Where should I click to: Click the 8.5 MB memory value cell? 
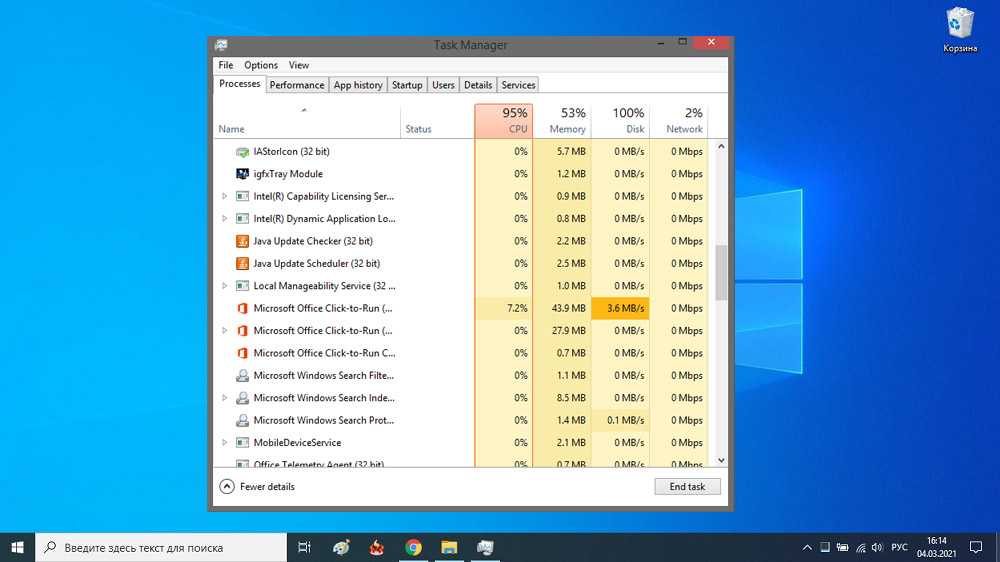(x=562, y=398)
